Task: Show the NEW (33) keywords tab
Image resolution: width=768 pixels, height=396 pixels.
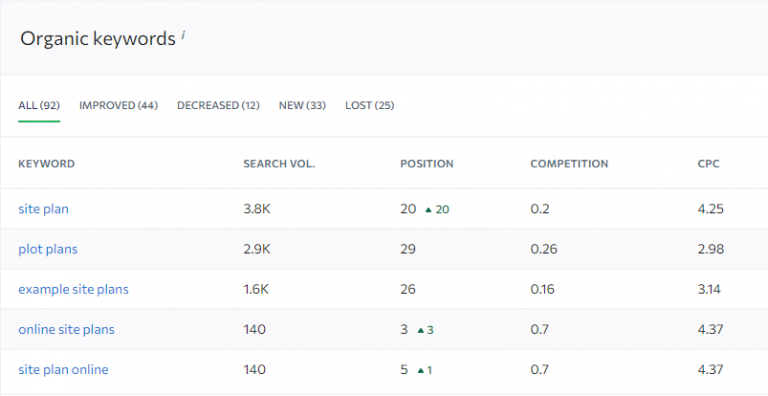Action: click(x=302, y=105)
